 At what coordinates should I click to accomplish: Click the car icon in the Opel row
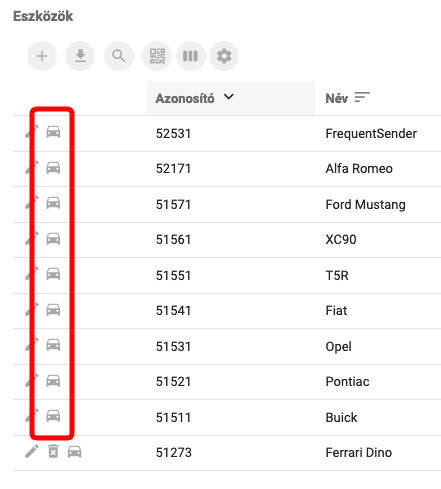(x=53, y=345)
